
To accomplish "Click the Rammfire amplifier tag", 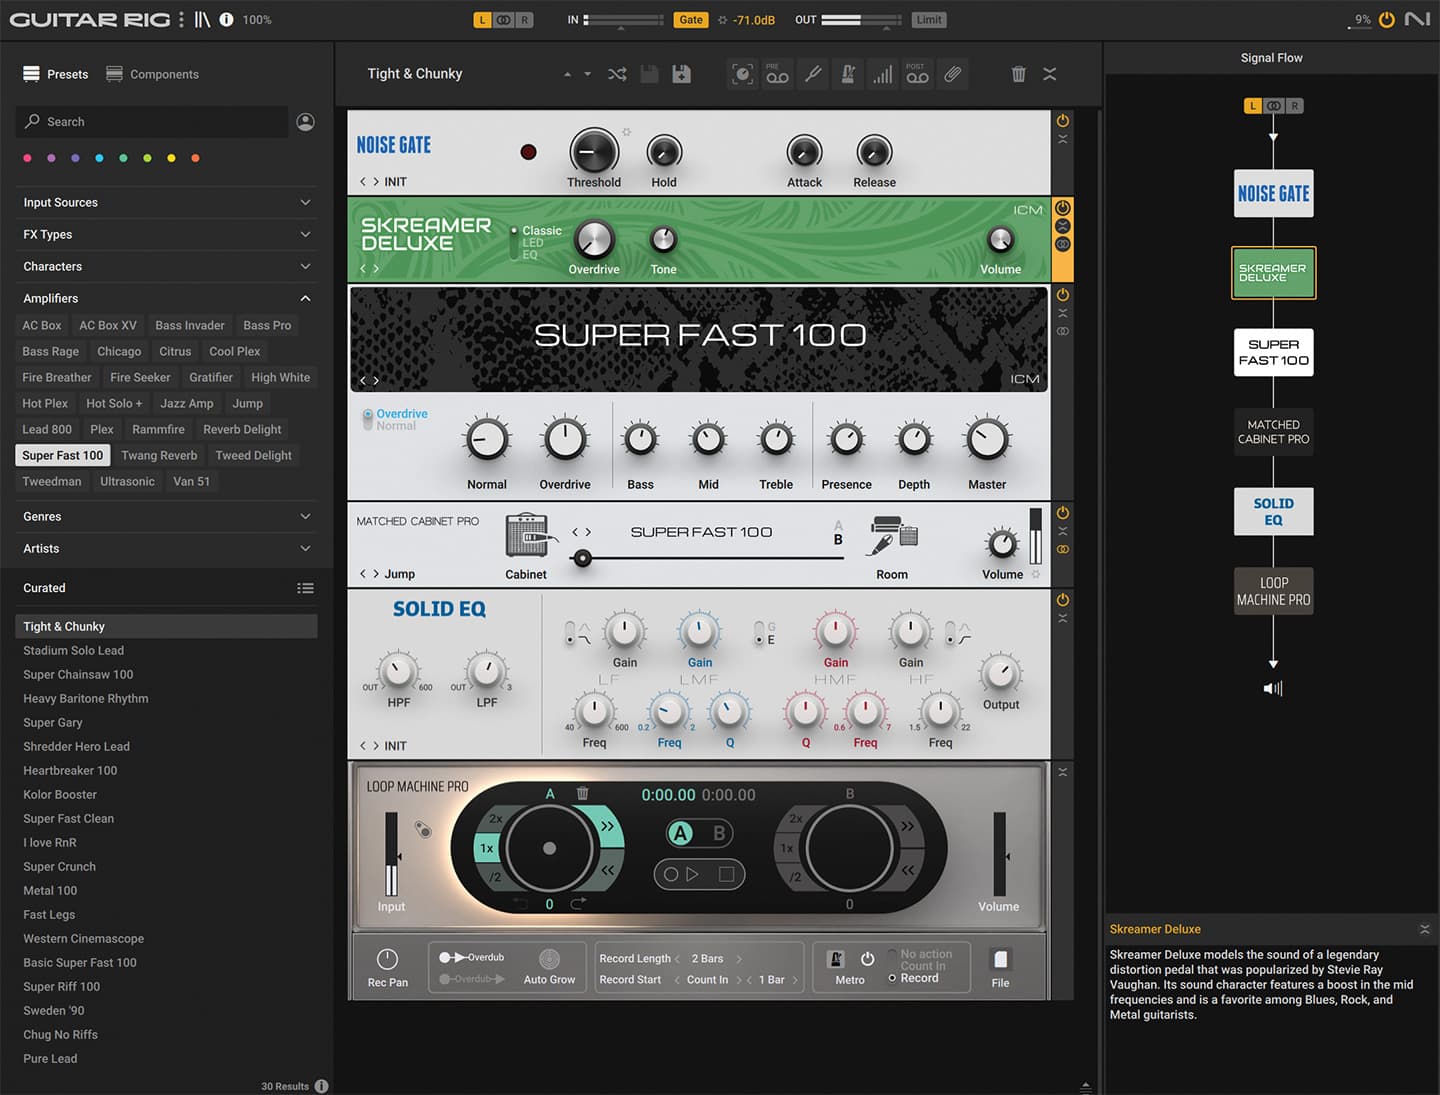I will [158, 429].
